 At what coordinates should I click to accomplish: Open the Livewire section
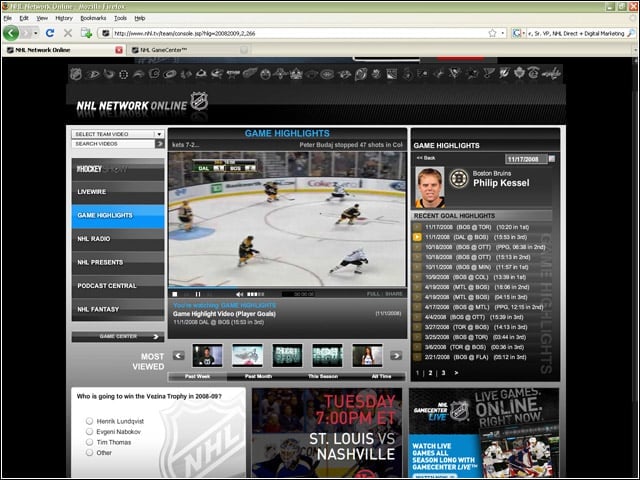(x=118, y=192)
